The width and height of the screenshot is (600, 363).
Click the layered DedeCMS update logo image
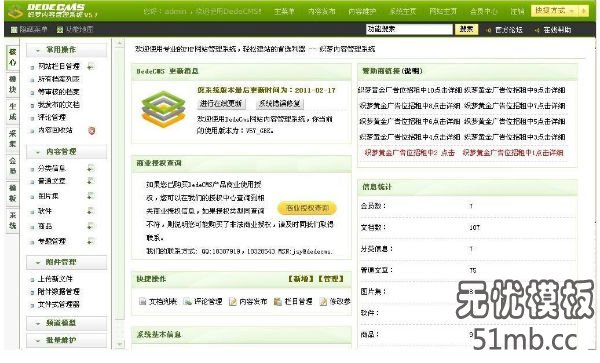pyautogui.click(x=163, y=109)
